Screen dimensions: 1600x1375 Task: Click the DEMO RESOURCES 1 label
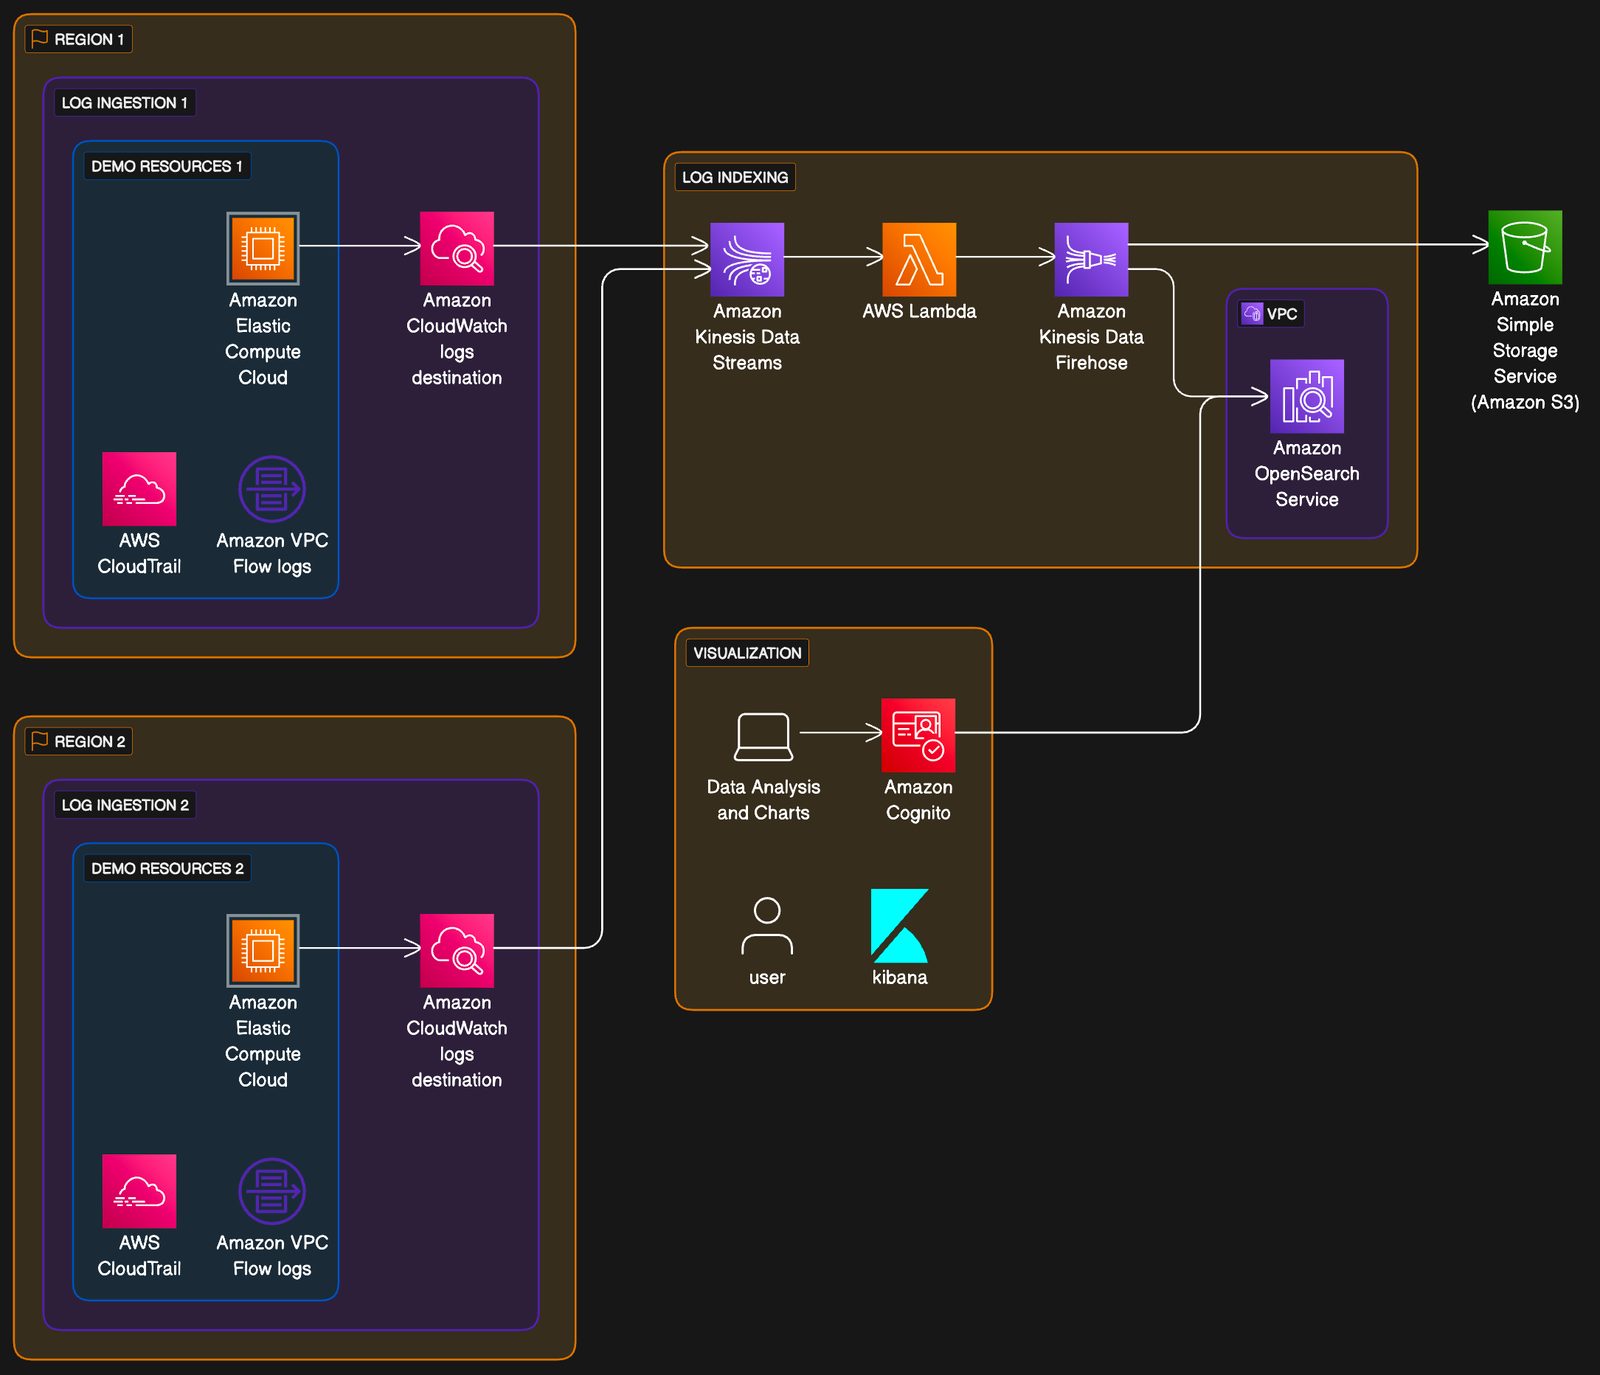[167, 166]
